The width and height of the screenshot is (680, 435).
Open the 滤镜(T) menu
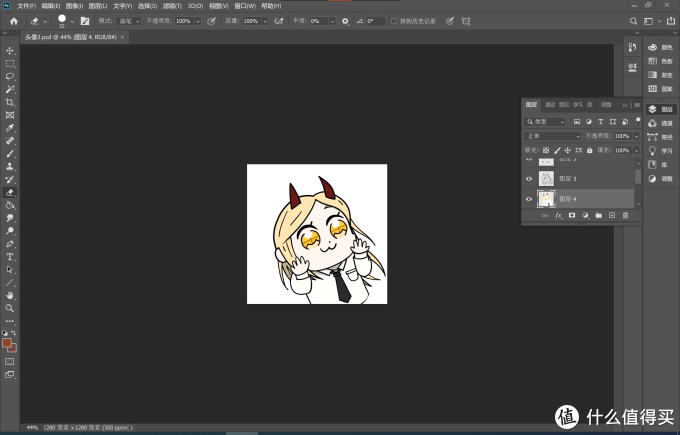coord(172,6)
